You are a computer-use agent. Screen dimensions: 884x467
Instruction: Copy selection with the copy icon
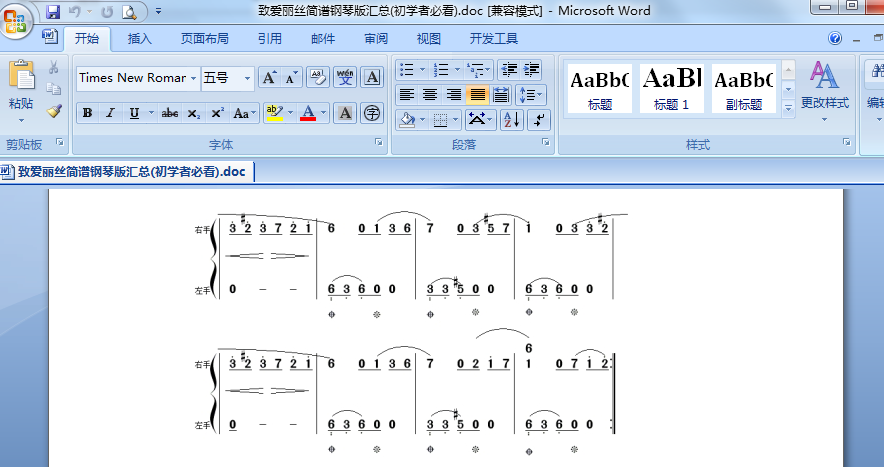point(54,89)
